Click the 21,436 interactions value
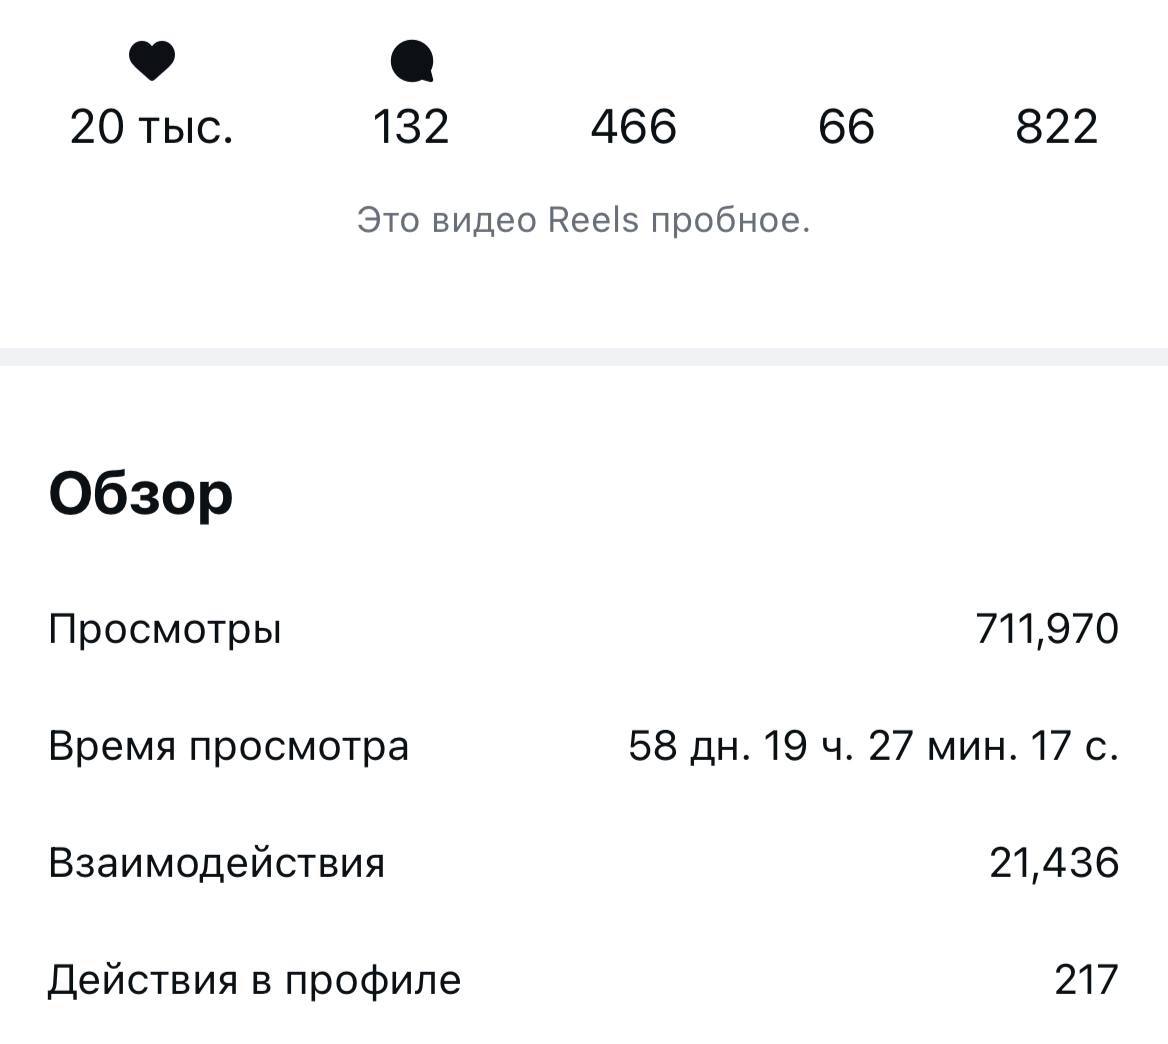The height and width of the screenshot is (1044, 1168). pos(1054,862)
